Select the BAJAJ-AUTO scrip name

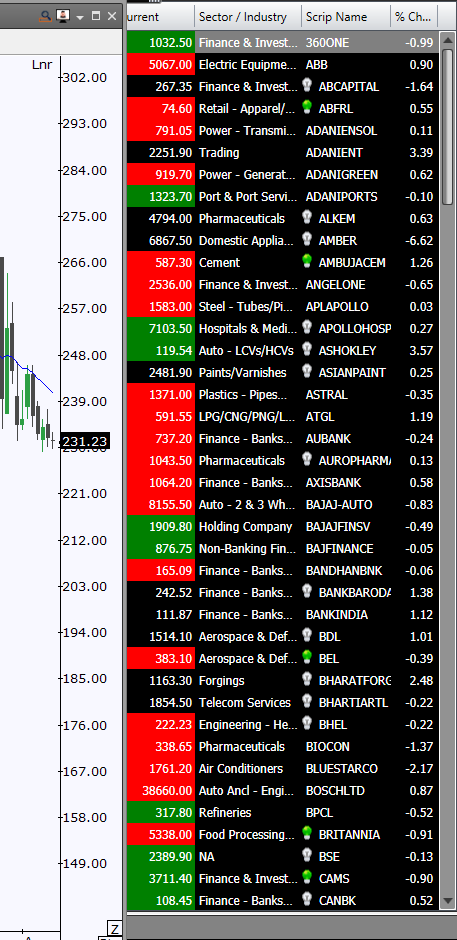[x=339, y=504]
